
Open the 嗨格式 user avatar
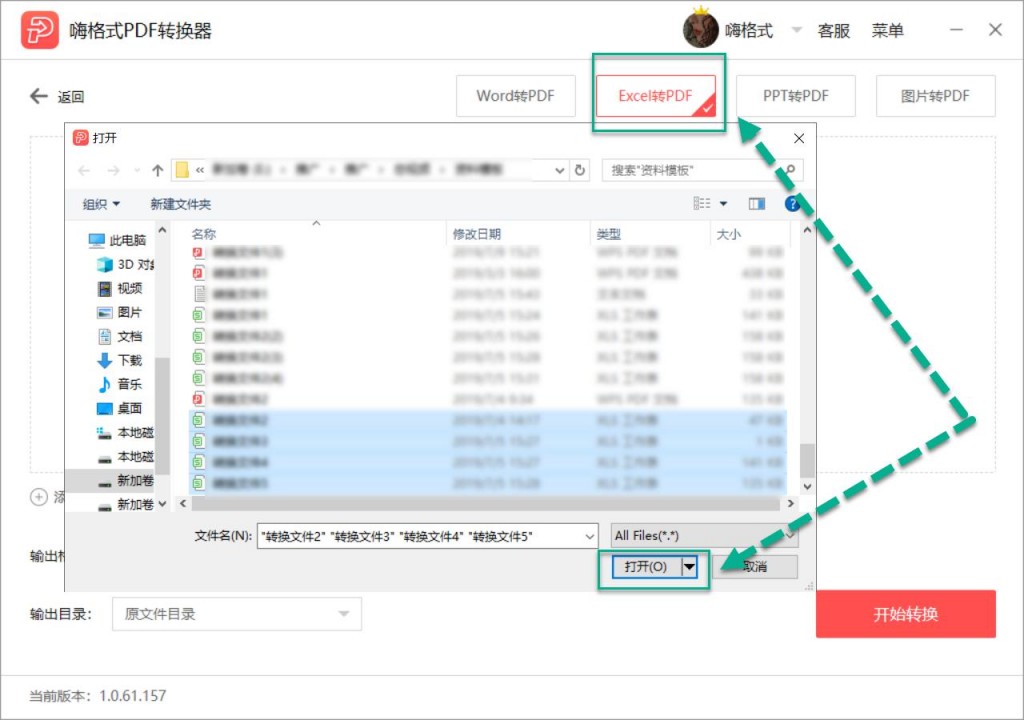click(701, 29)
